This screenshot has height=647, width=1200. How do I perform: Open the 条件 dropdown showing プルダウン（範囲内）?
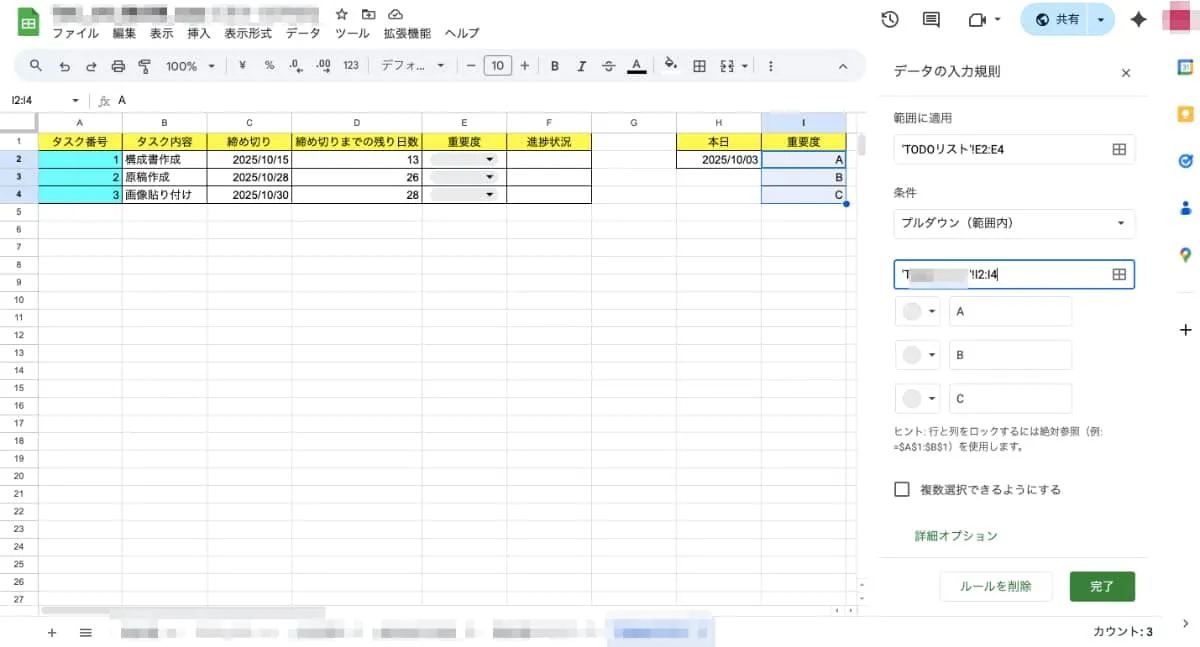click(x=1013, y=223)
